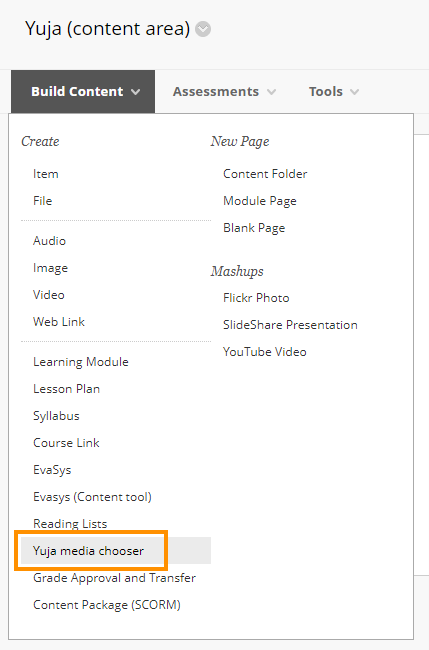429x650 pixels.
Task: Add a Web Link
Action: (x=59, y=322)
